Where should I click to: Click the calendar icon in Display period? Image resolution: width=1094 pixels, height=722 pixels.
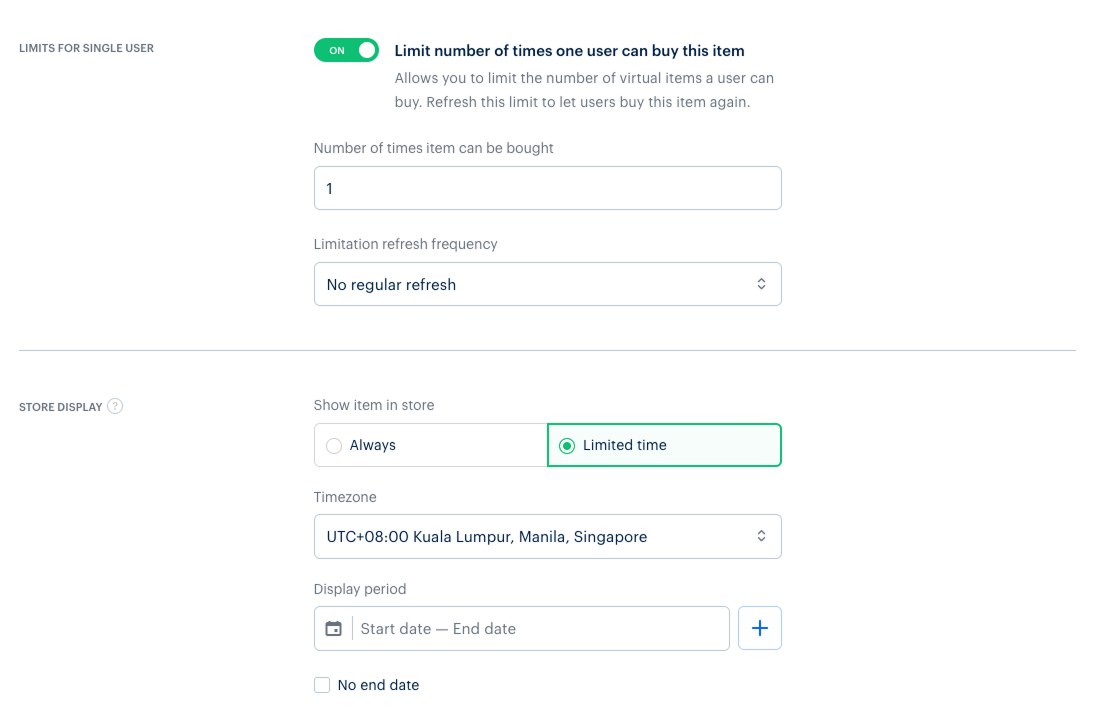334,629
